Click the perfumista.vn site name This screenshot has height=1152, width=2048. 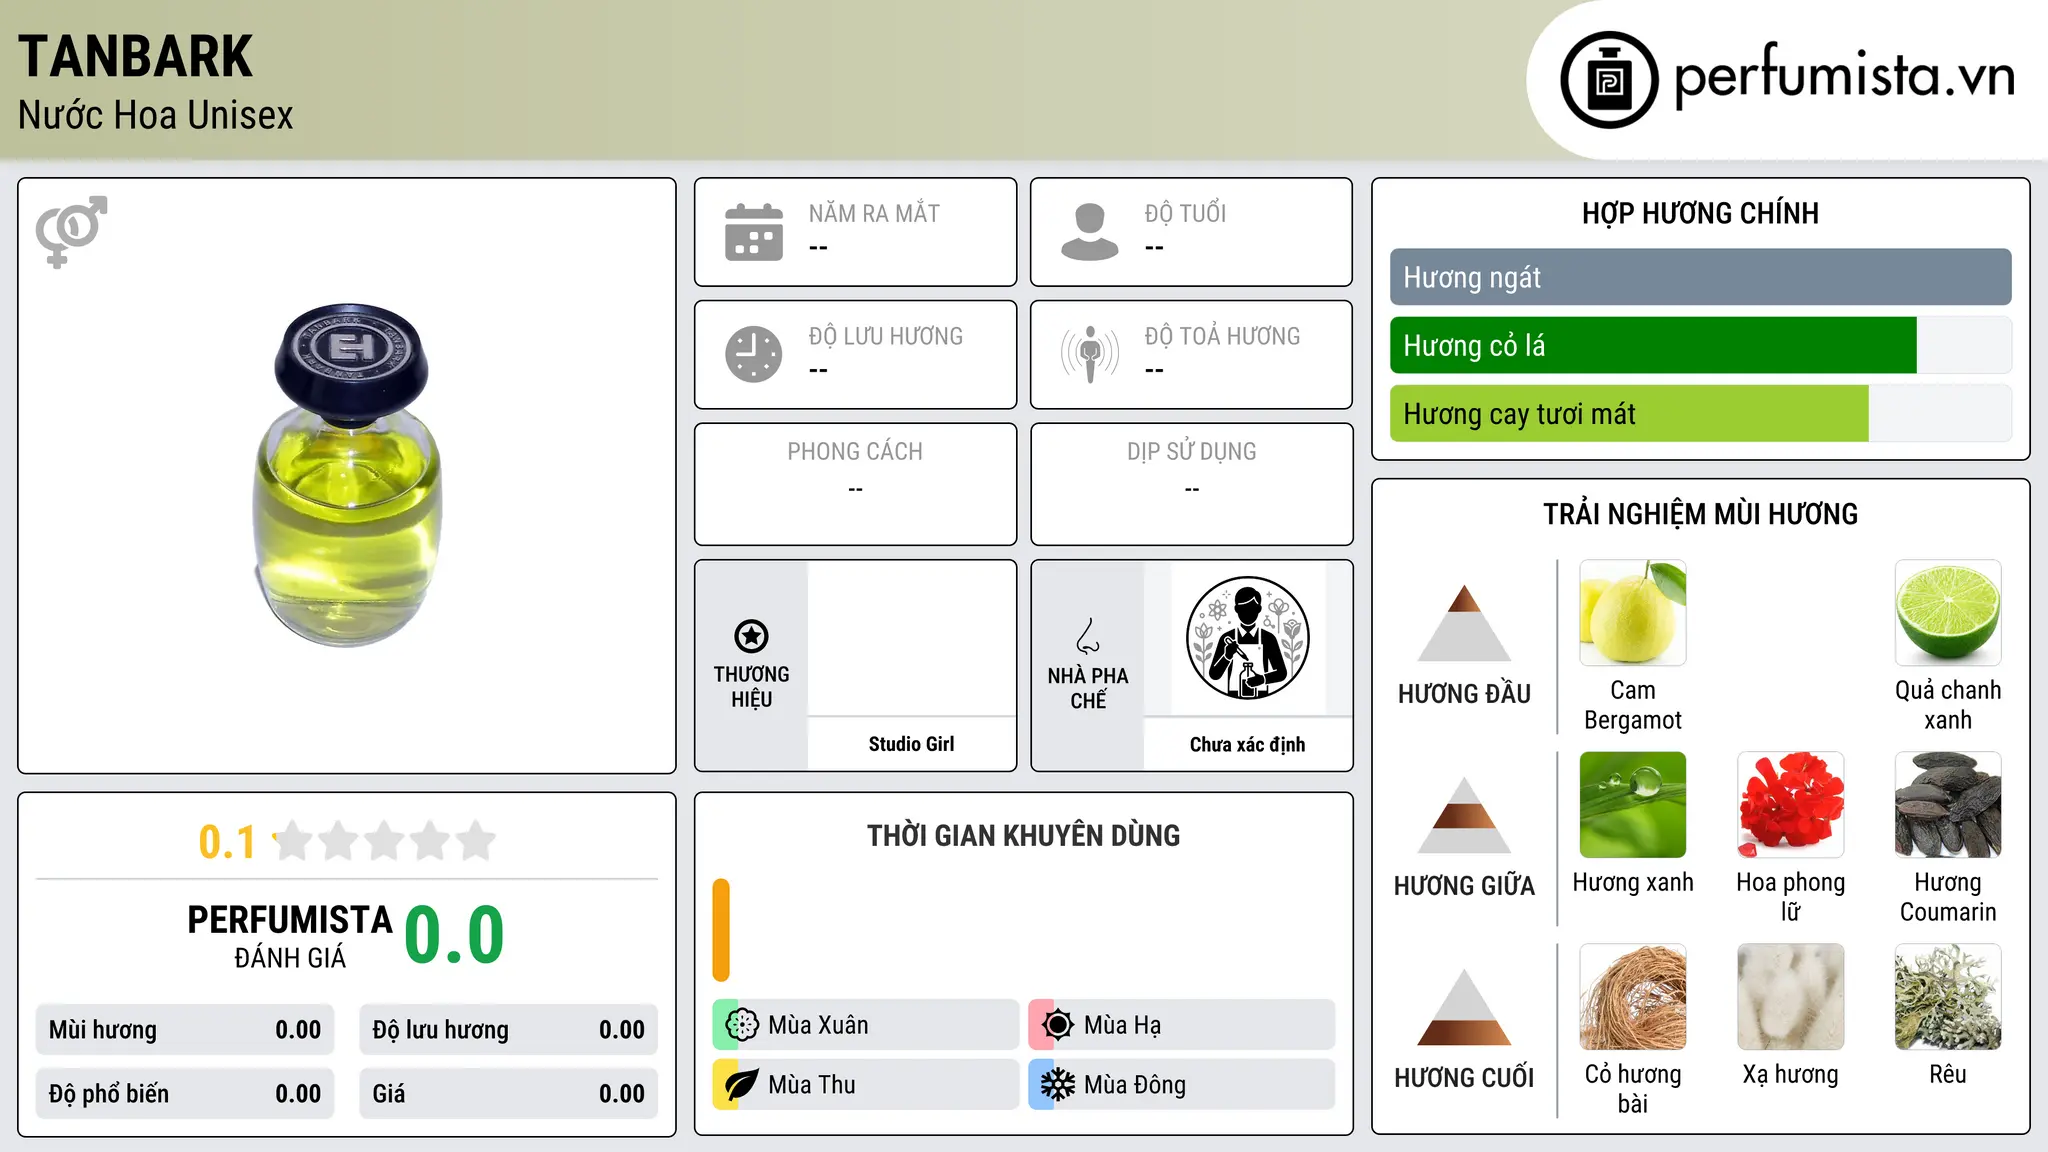click(1845, 77)
